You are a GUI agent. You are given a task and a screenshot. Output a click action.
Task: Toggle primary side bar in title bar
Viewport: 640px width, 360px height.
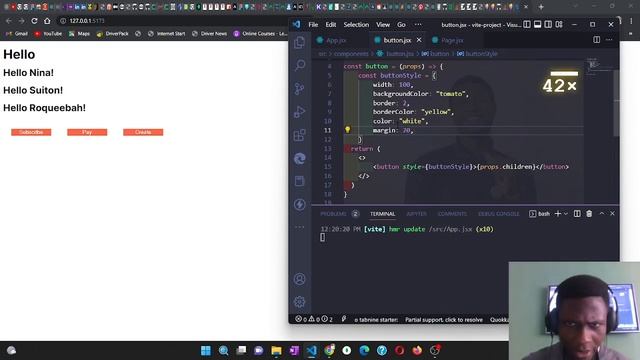click(x=527, y=24)
